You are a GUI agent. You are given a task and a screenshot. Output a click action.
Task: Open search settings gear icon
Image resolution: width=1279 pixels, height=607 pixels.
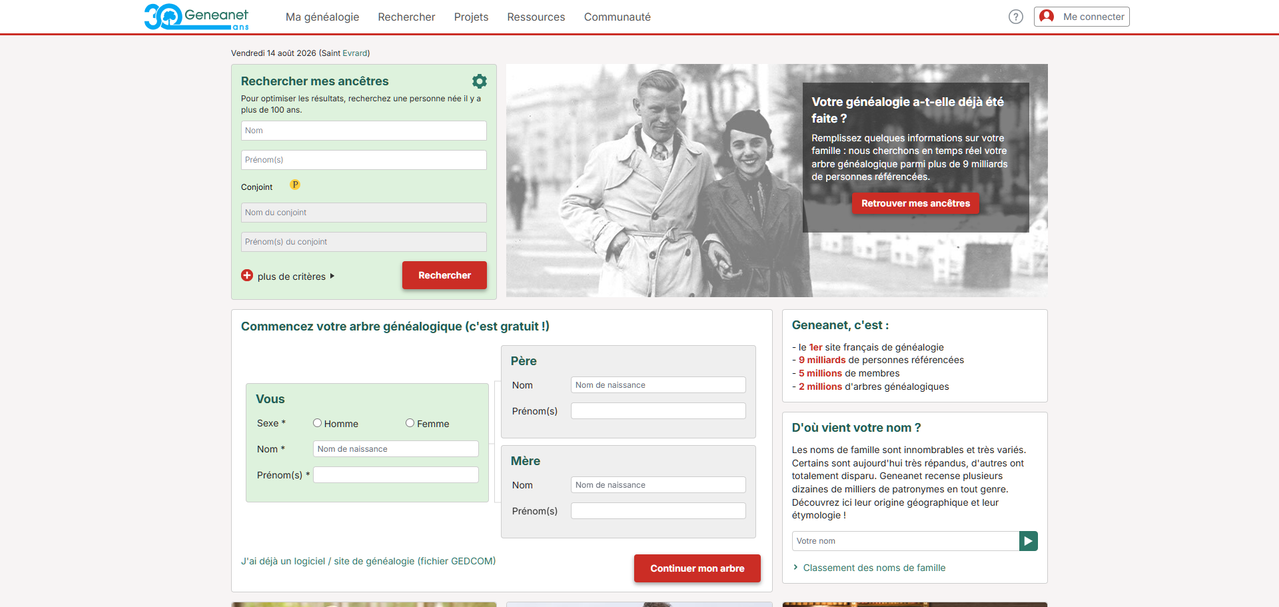click(479, 81)
